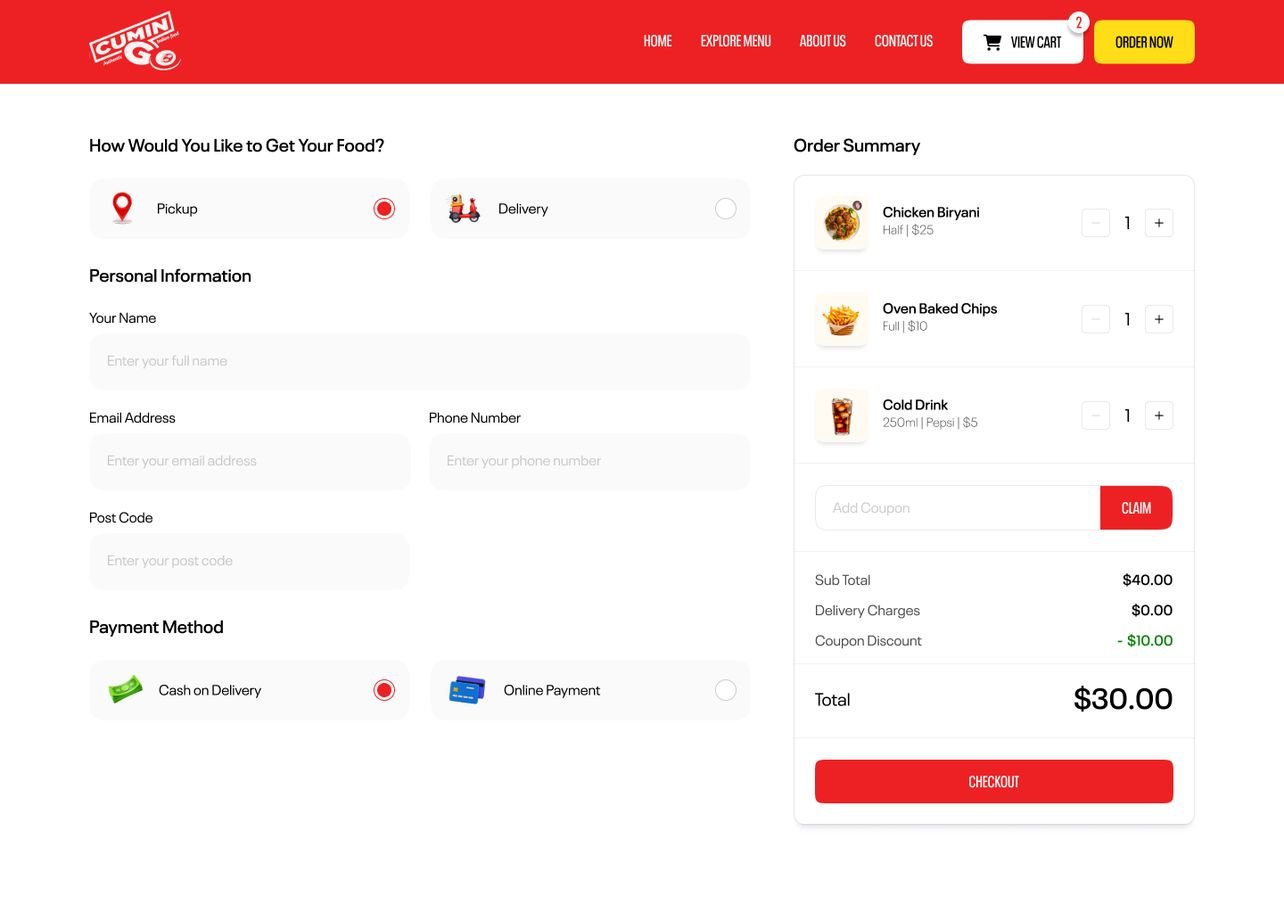This screenshot has height=913, width=1284.
Task: Click the red map pin Pickup icon
Action: point(122,208)
